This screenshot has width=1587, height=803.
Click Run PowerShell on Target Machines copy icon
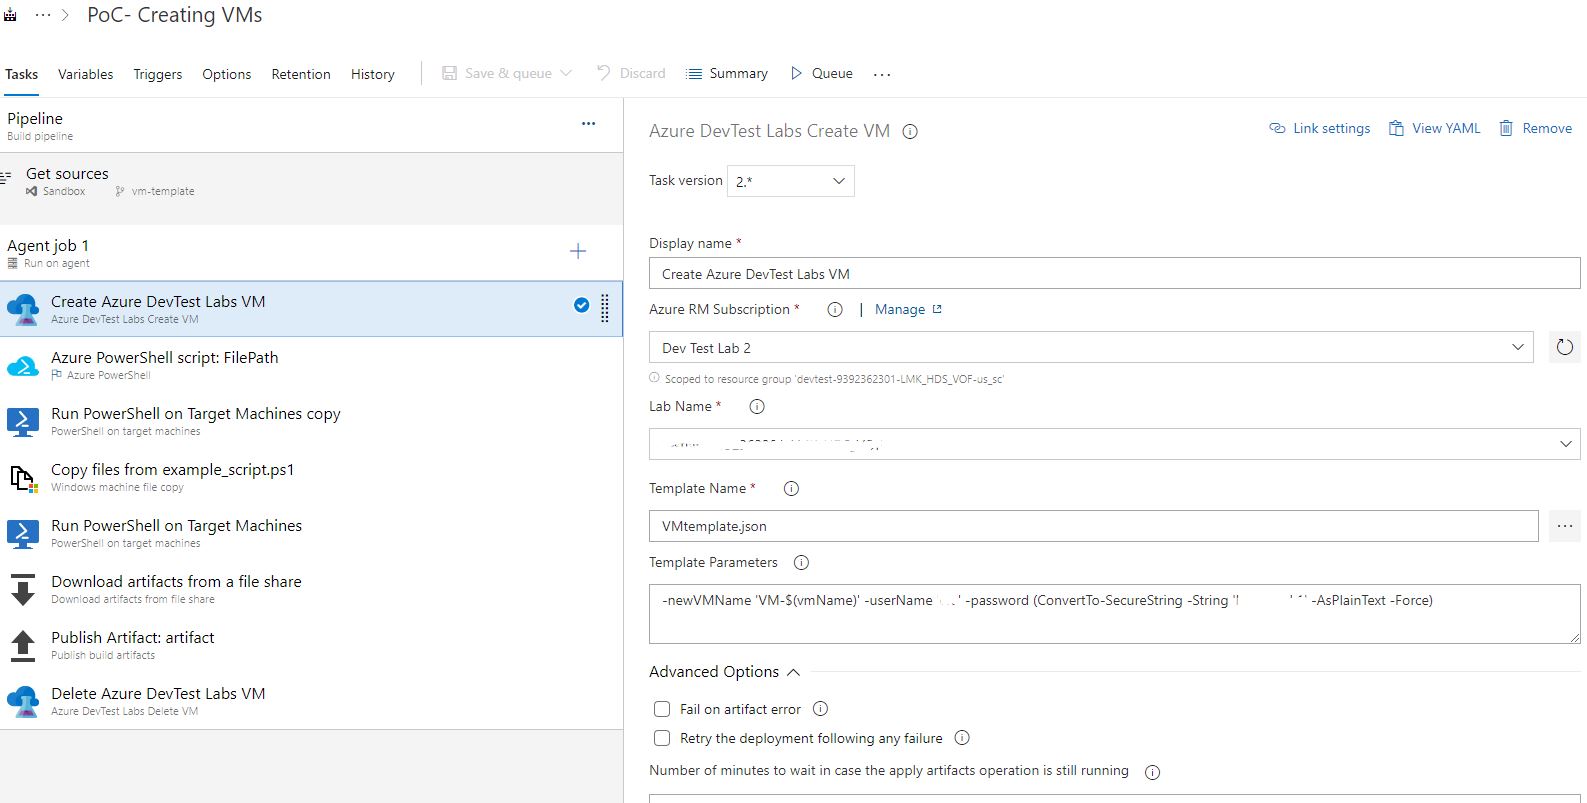coord(23,421)
